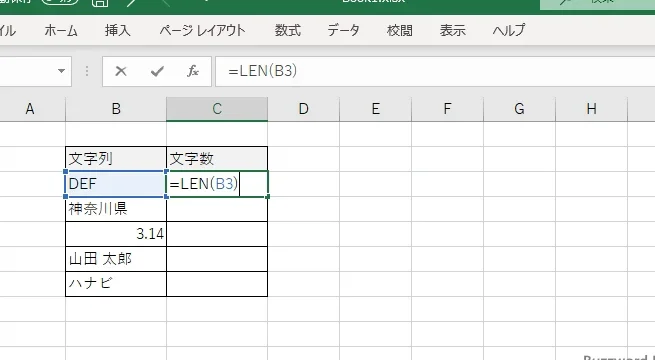Click the cell labeled 文字数

point(217,159)
